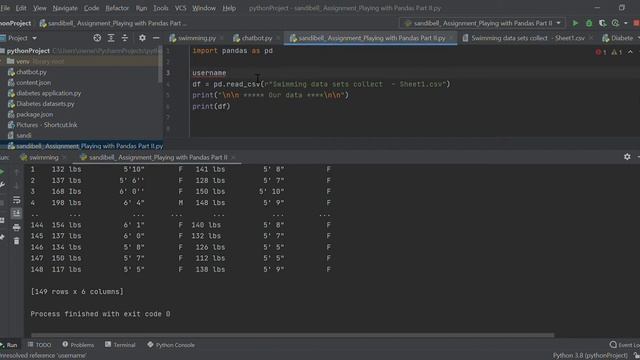Click the yellow warning count indicator
The height and width of the screenshot is (360, 640).
tap(616, 52)
